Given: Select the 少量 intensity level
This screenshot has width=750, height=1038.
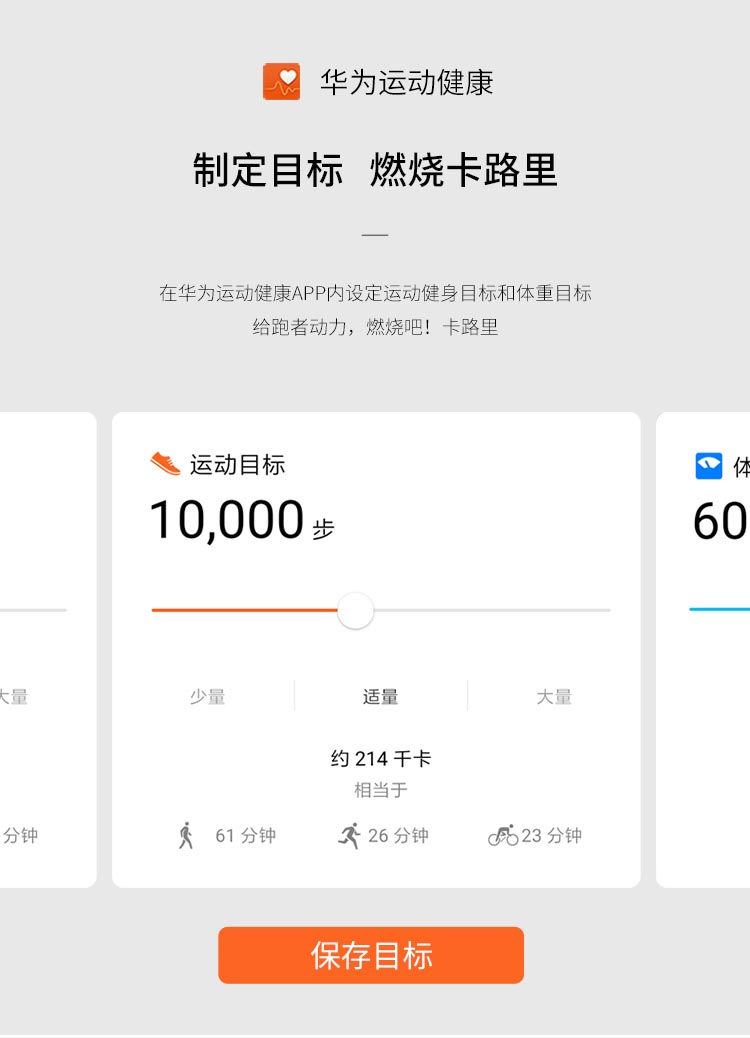Looking at the screenshot, I should click(x=208, y=697).
